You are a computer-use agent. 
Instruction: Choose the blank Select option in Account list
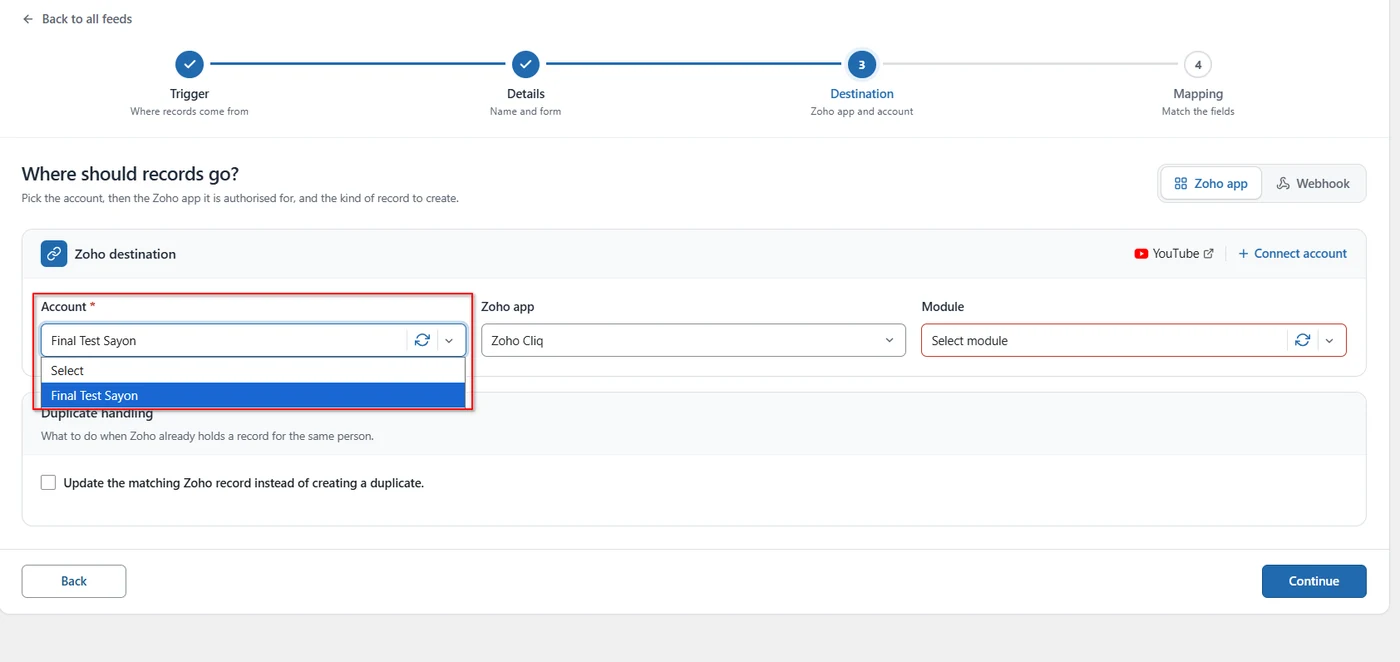click(x=253, y=370)
